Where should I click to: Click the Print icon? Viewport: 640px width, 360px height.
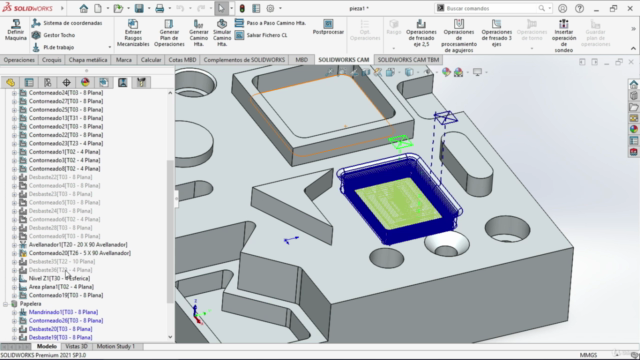pyautogui.click(x=160, y=8)
